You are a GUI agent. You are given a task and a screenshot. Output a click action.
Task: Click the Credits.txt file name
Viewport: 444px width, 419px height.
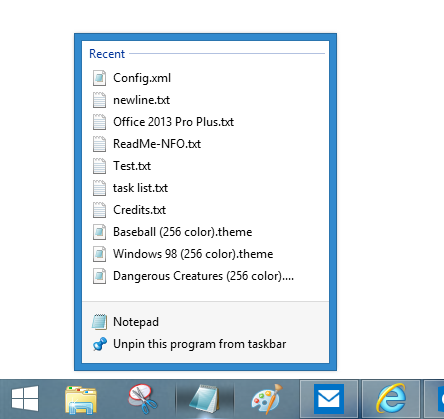tap(139, 210)
